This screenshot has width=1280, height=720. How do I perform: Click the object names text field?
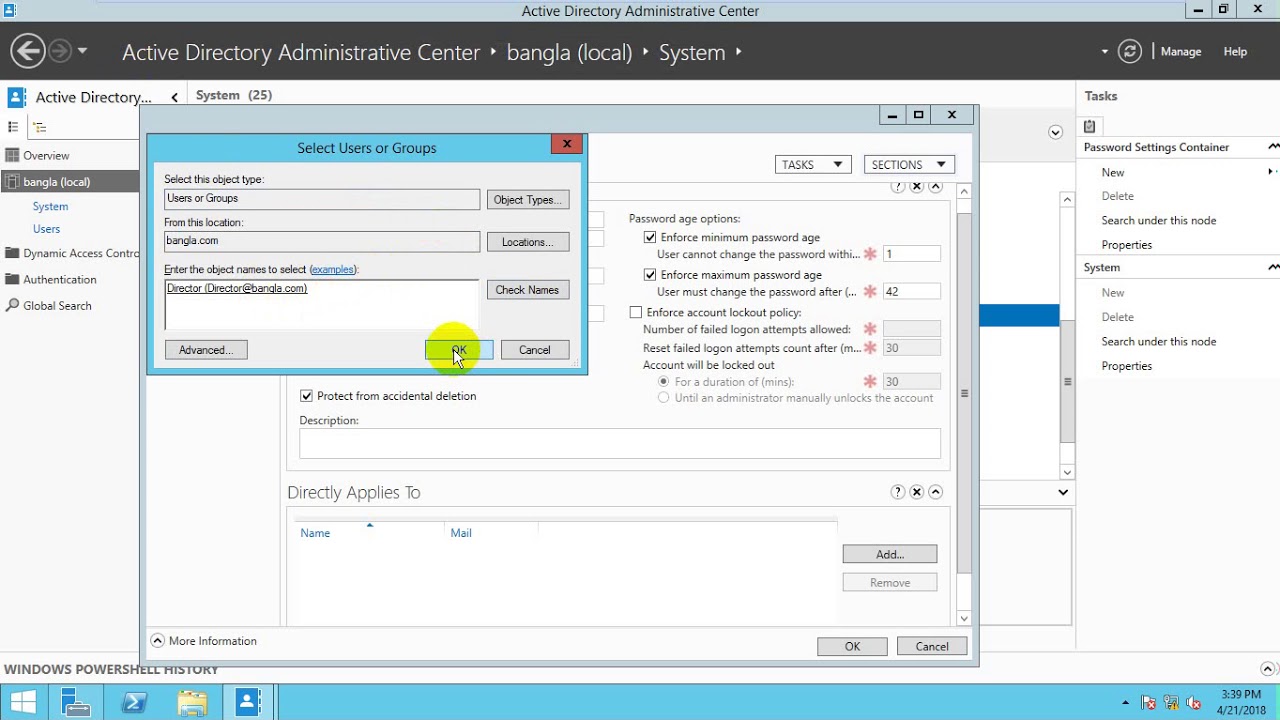click(322, 304)
